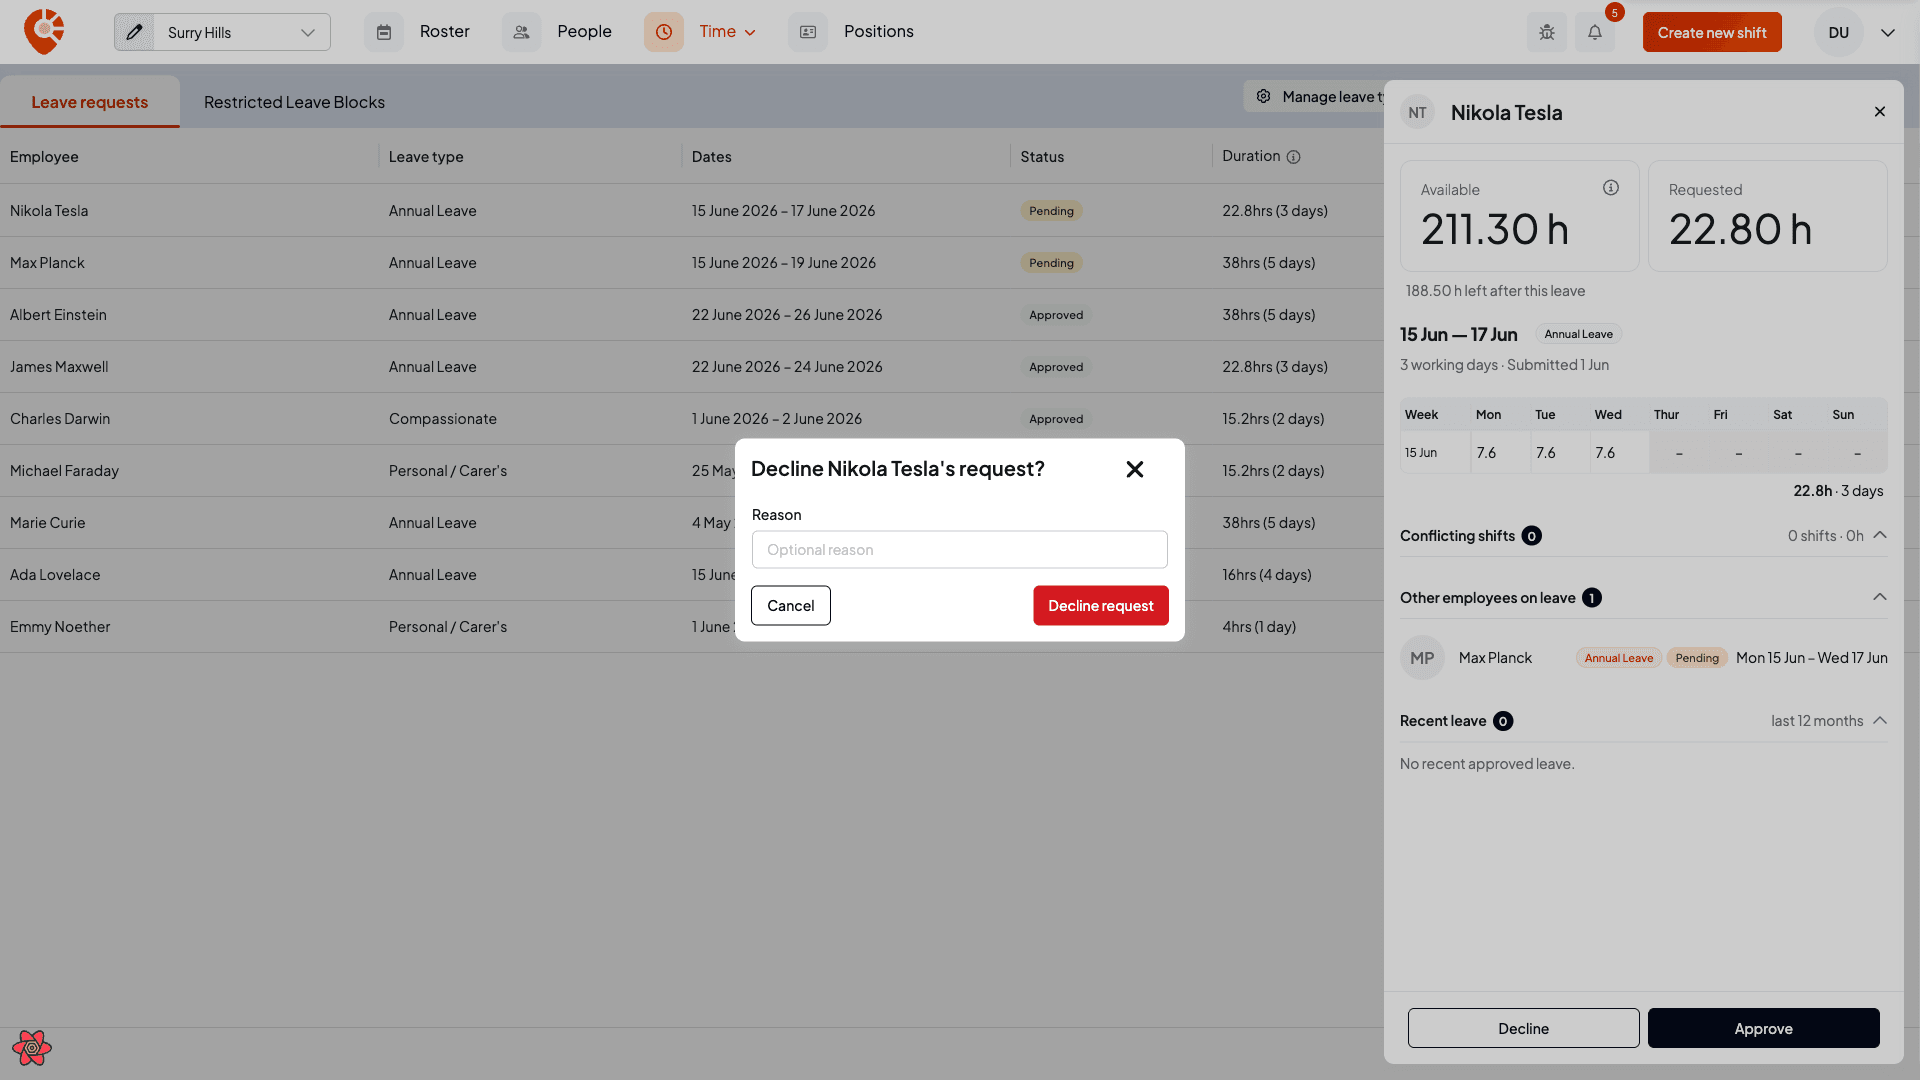The image size is (1920, 1080).
Task: Open the notifications bell
Action: pyautogui.click(x=1595, y=32)
